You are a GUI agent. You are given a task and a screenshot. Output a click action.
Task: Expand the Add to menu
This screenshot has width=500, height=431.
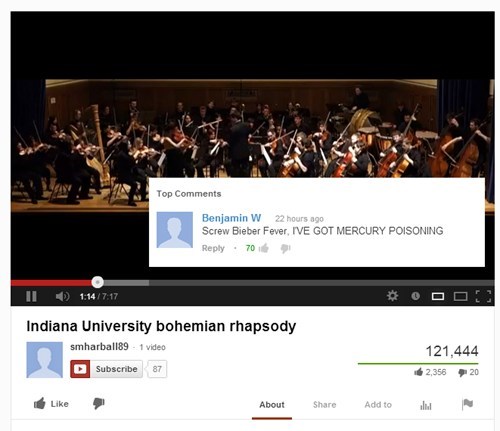point(378,405)
